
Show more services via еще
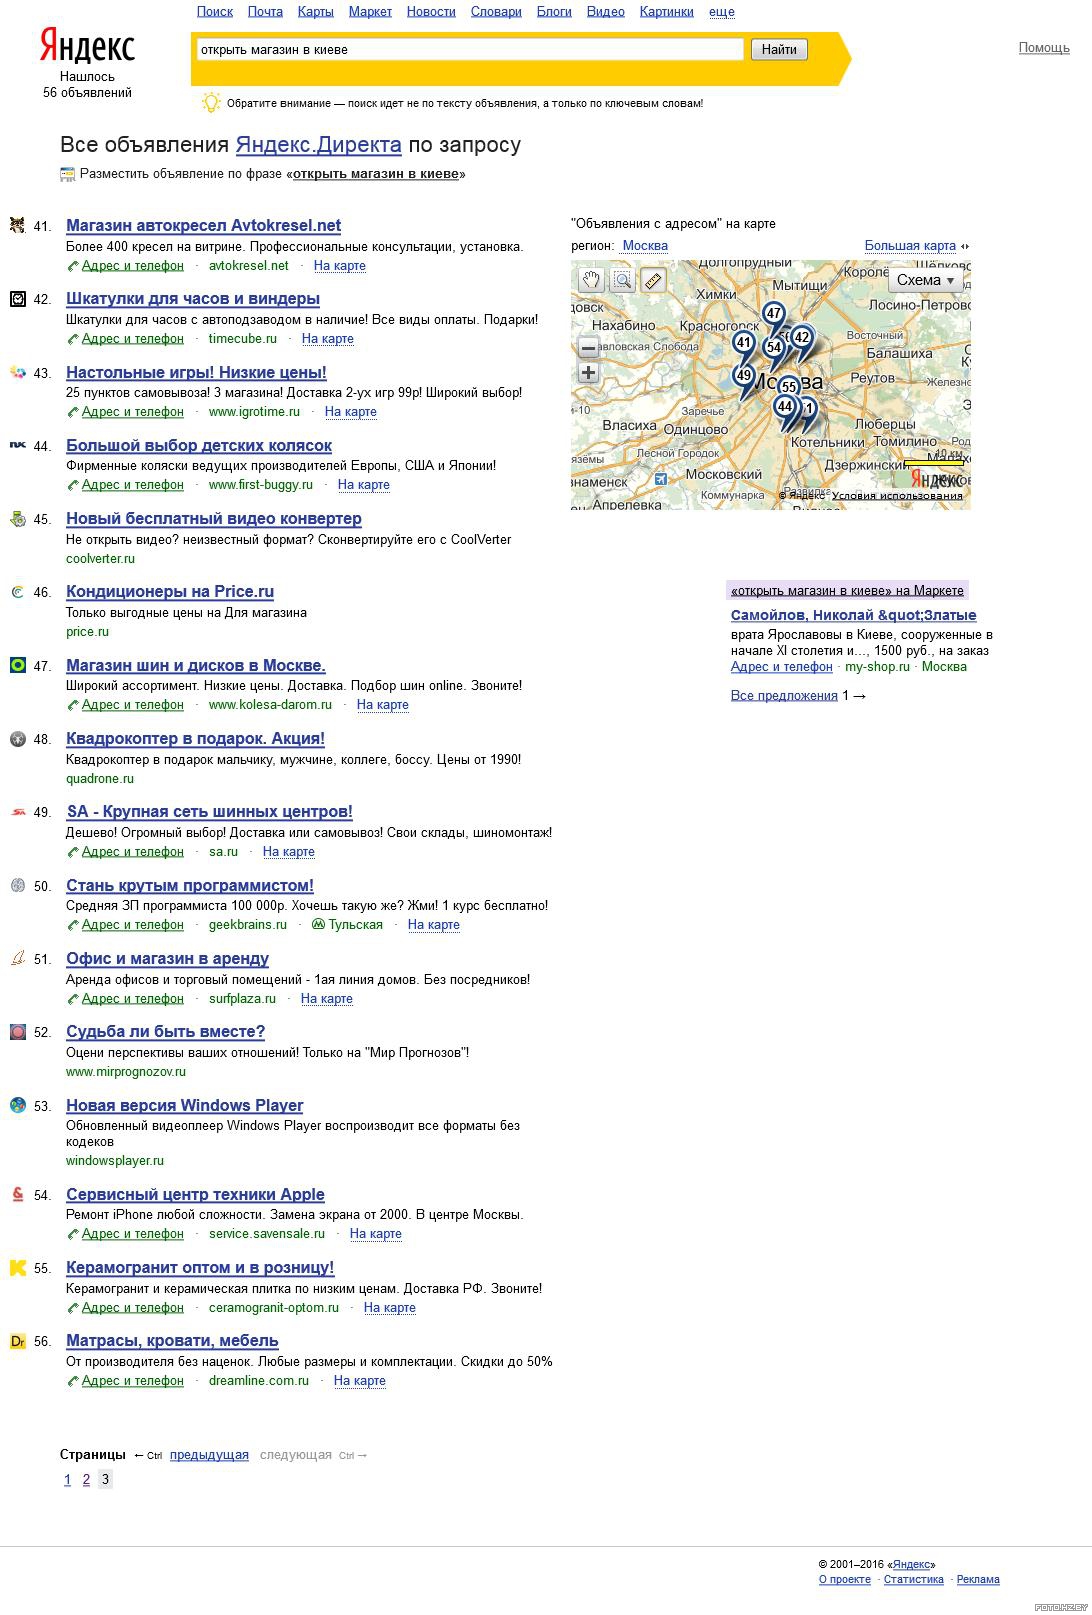point(722,11)
